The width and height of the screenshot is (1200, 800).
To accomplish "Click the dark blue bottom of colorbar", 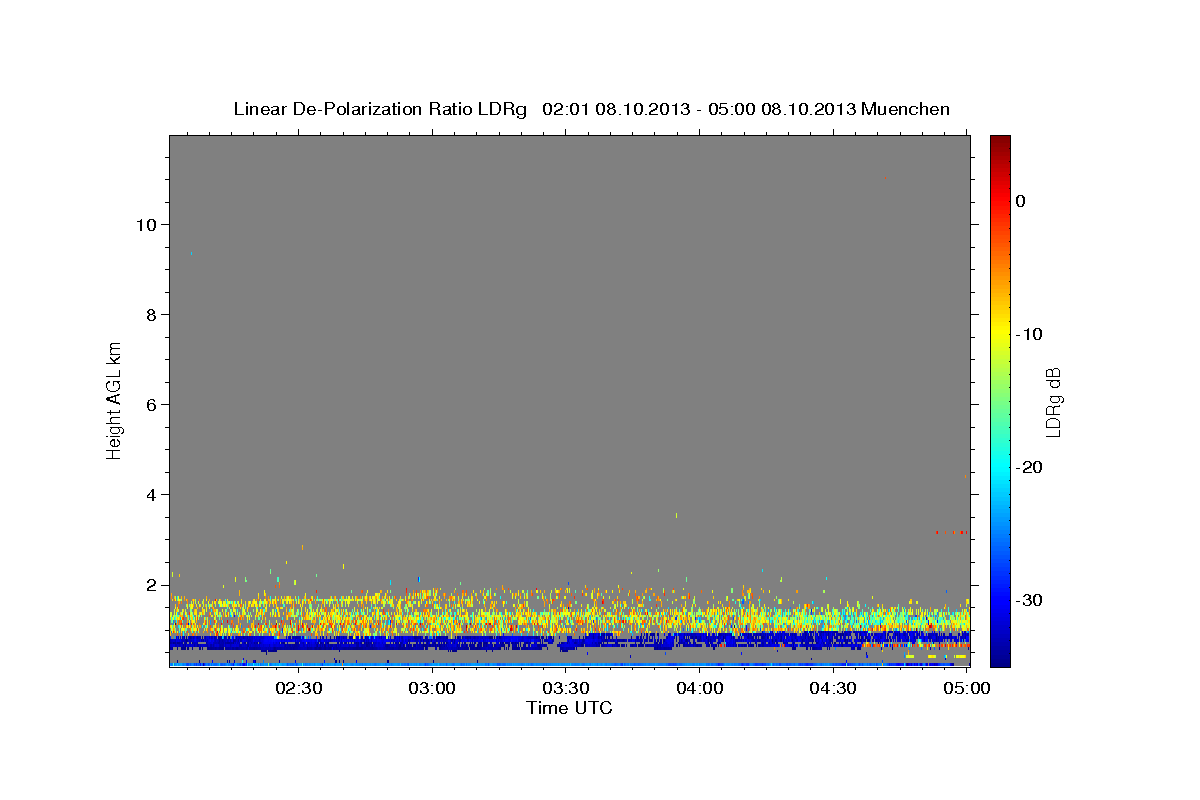I will pos(1000,655).
